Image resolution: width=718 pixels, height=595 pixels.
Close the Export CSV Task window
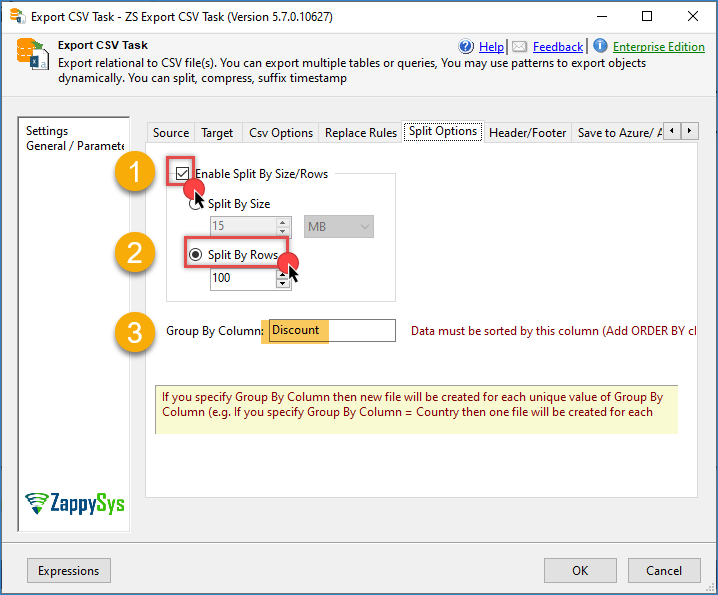click(x=693, y=16)
